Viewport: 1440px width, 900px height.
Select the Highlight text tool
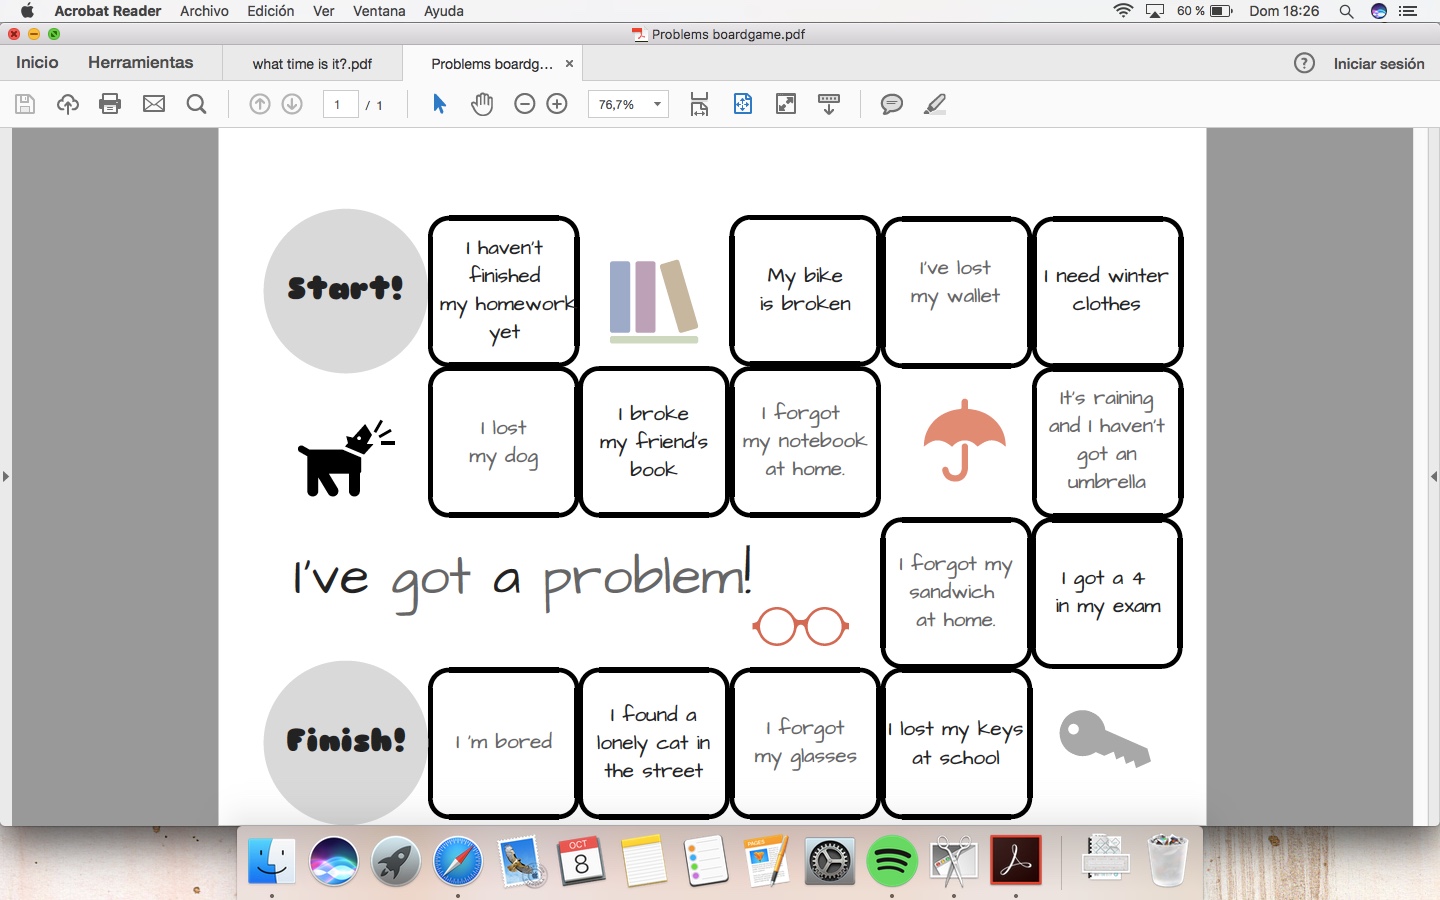coord(934,104)
